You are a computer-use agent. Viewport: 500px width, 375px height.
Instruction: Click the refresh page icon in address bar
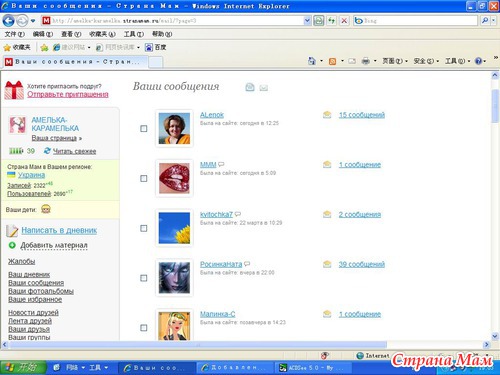331,21
